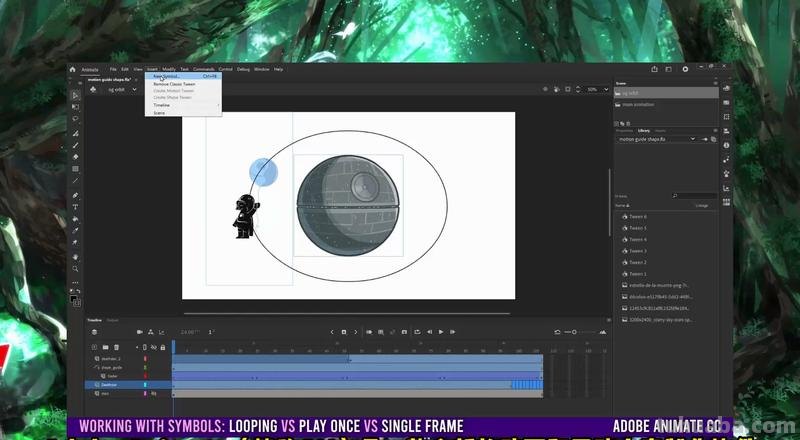The height and width of the screenshot is (440, 800).
Task: Click the Clip content outside stage icon
Action: [568, 89]
